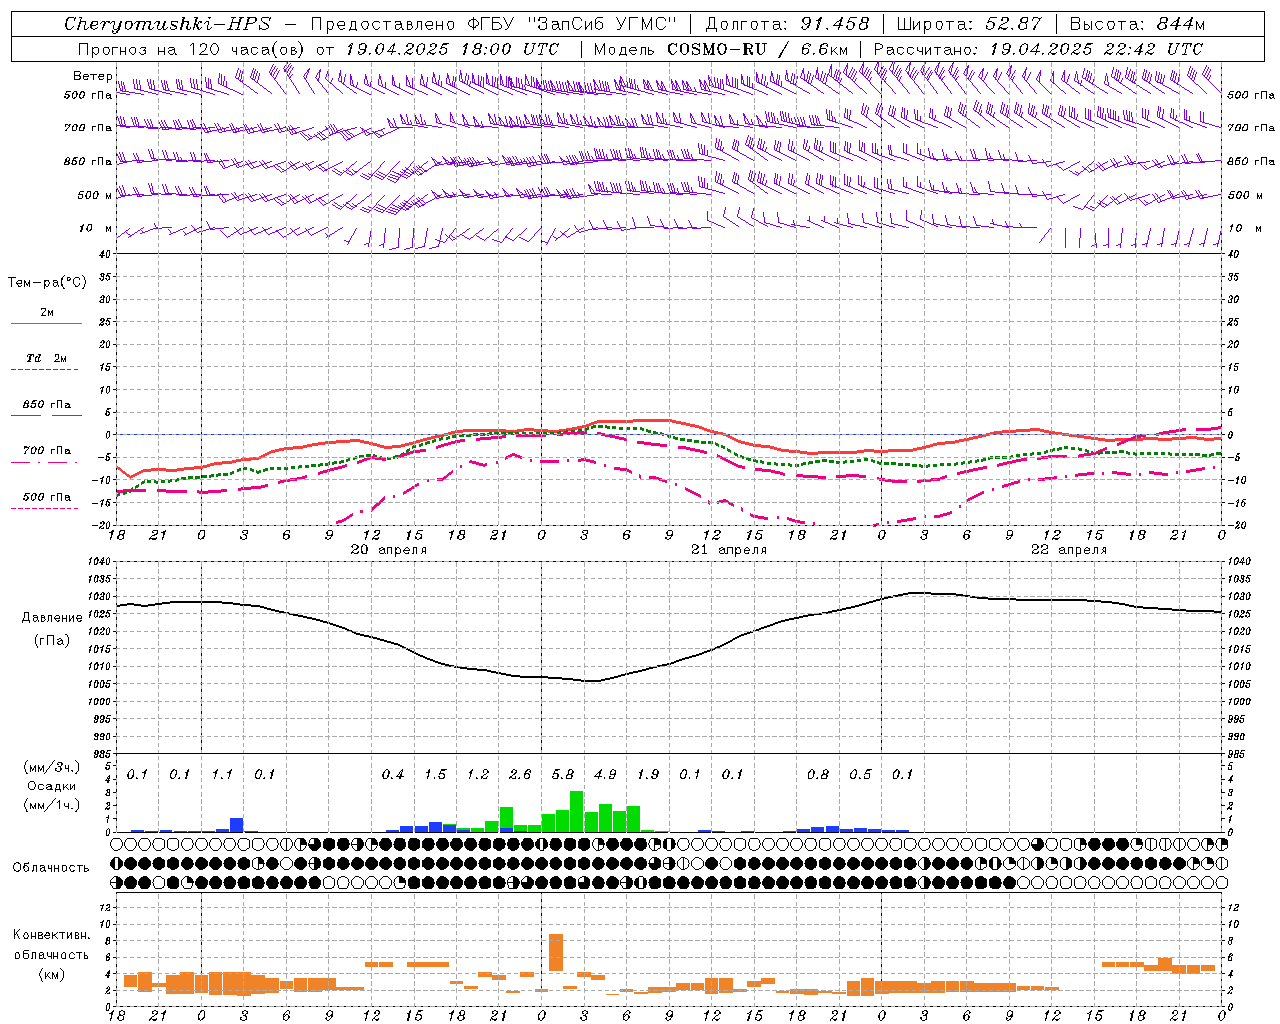Click the tallest blue precipitation bar near 20 April 03h
The width and height of the screenshot is (1280, 1024).
point(237,825)
